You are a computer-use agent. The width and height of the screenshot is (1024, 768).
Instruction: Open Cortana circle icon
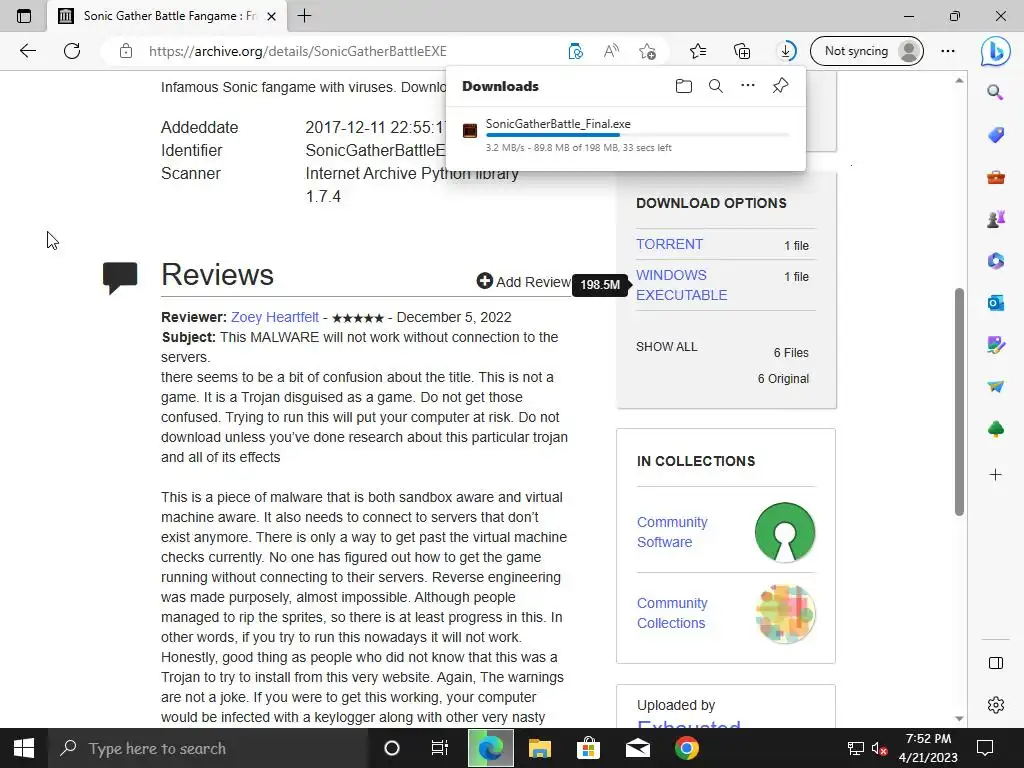click(x=391, y=748)
